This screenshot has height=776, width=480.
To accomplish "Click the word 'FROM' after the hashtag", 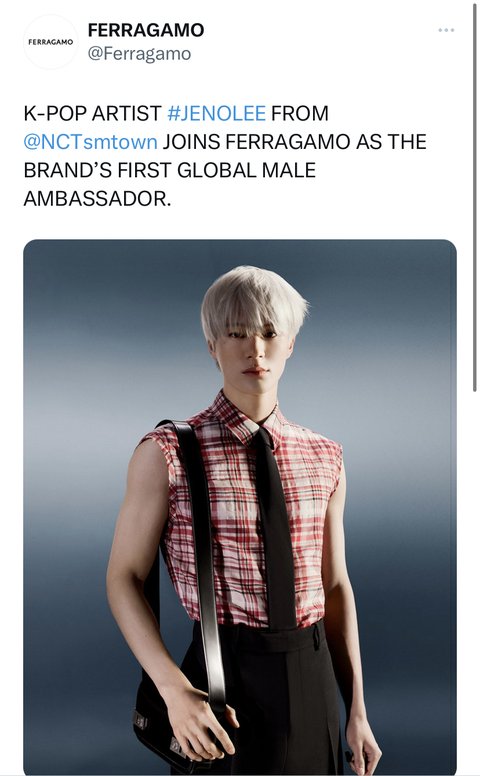I will pyautogui.click(x=300, y=113).
